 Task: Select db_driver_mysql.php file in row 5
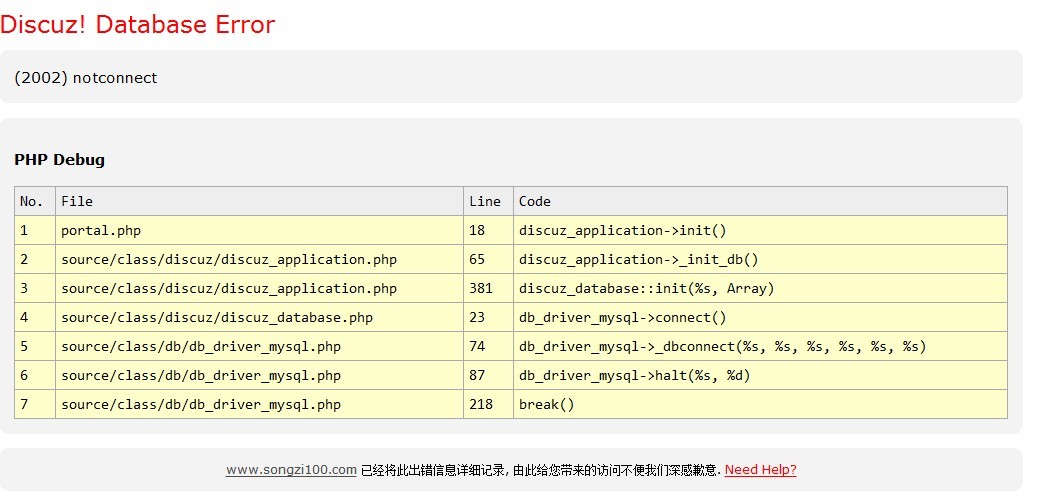coord(260,346)
